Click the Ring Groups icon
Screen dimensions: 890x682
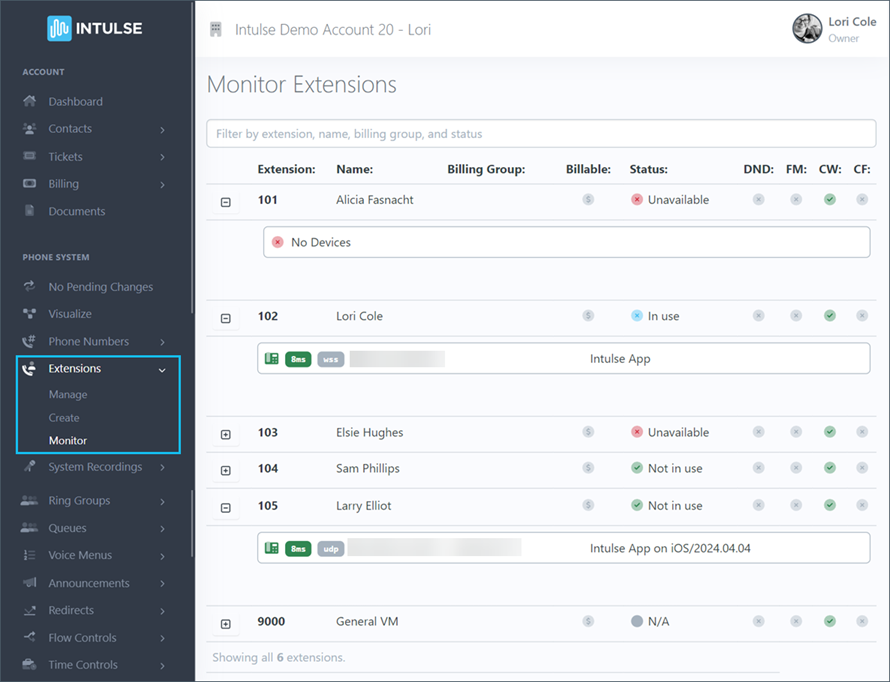30,500
